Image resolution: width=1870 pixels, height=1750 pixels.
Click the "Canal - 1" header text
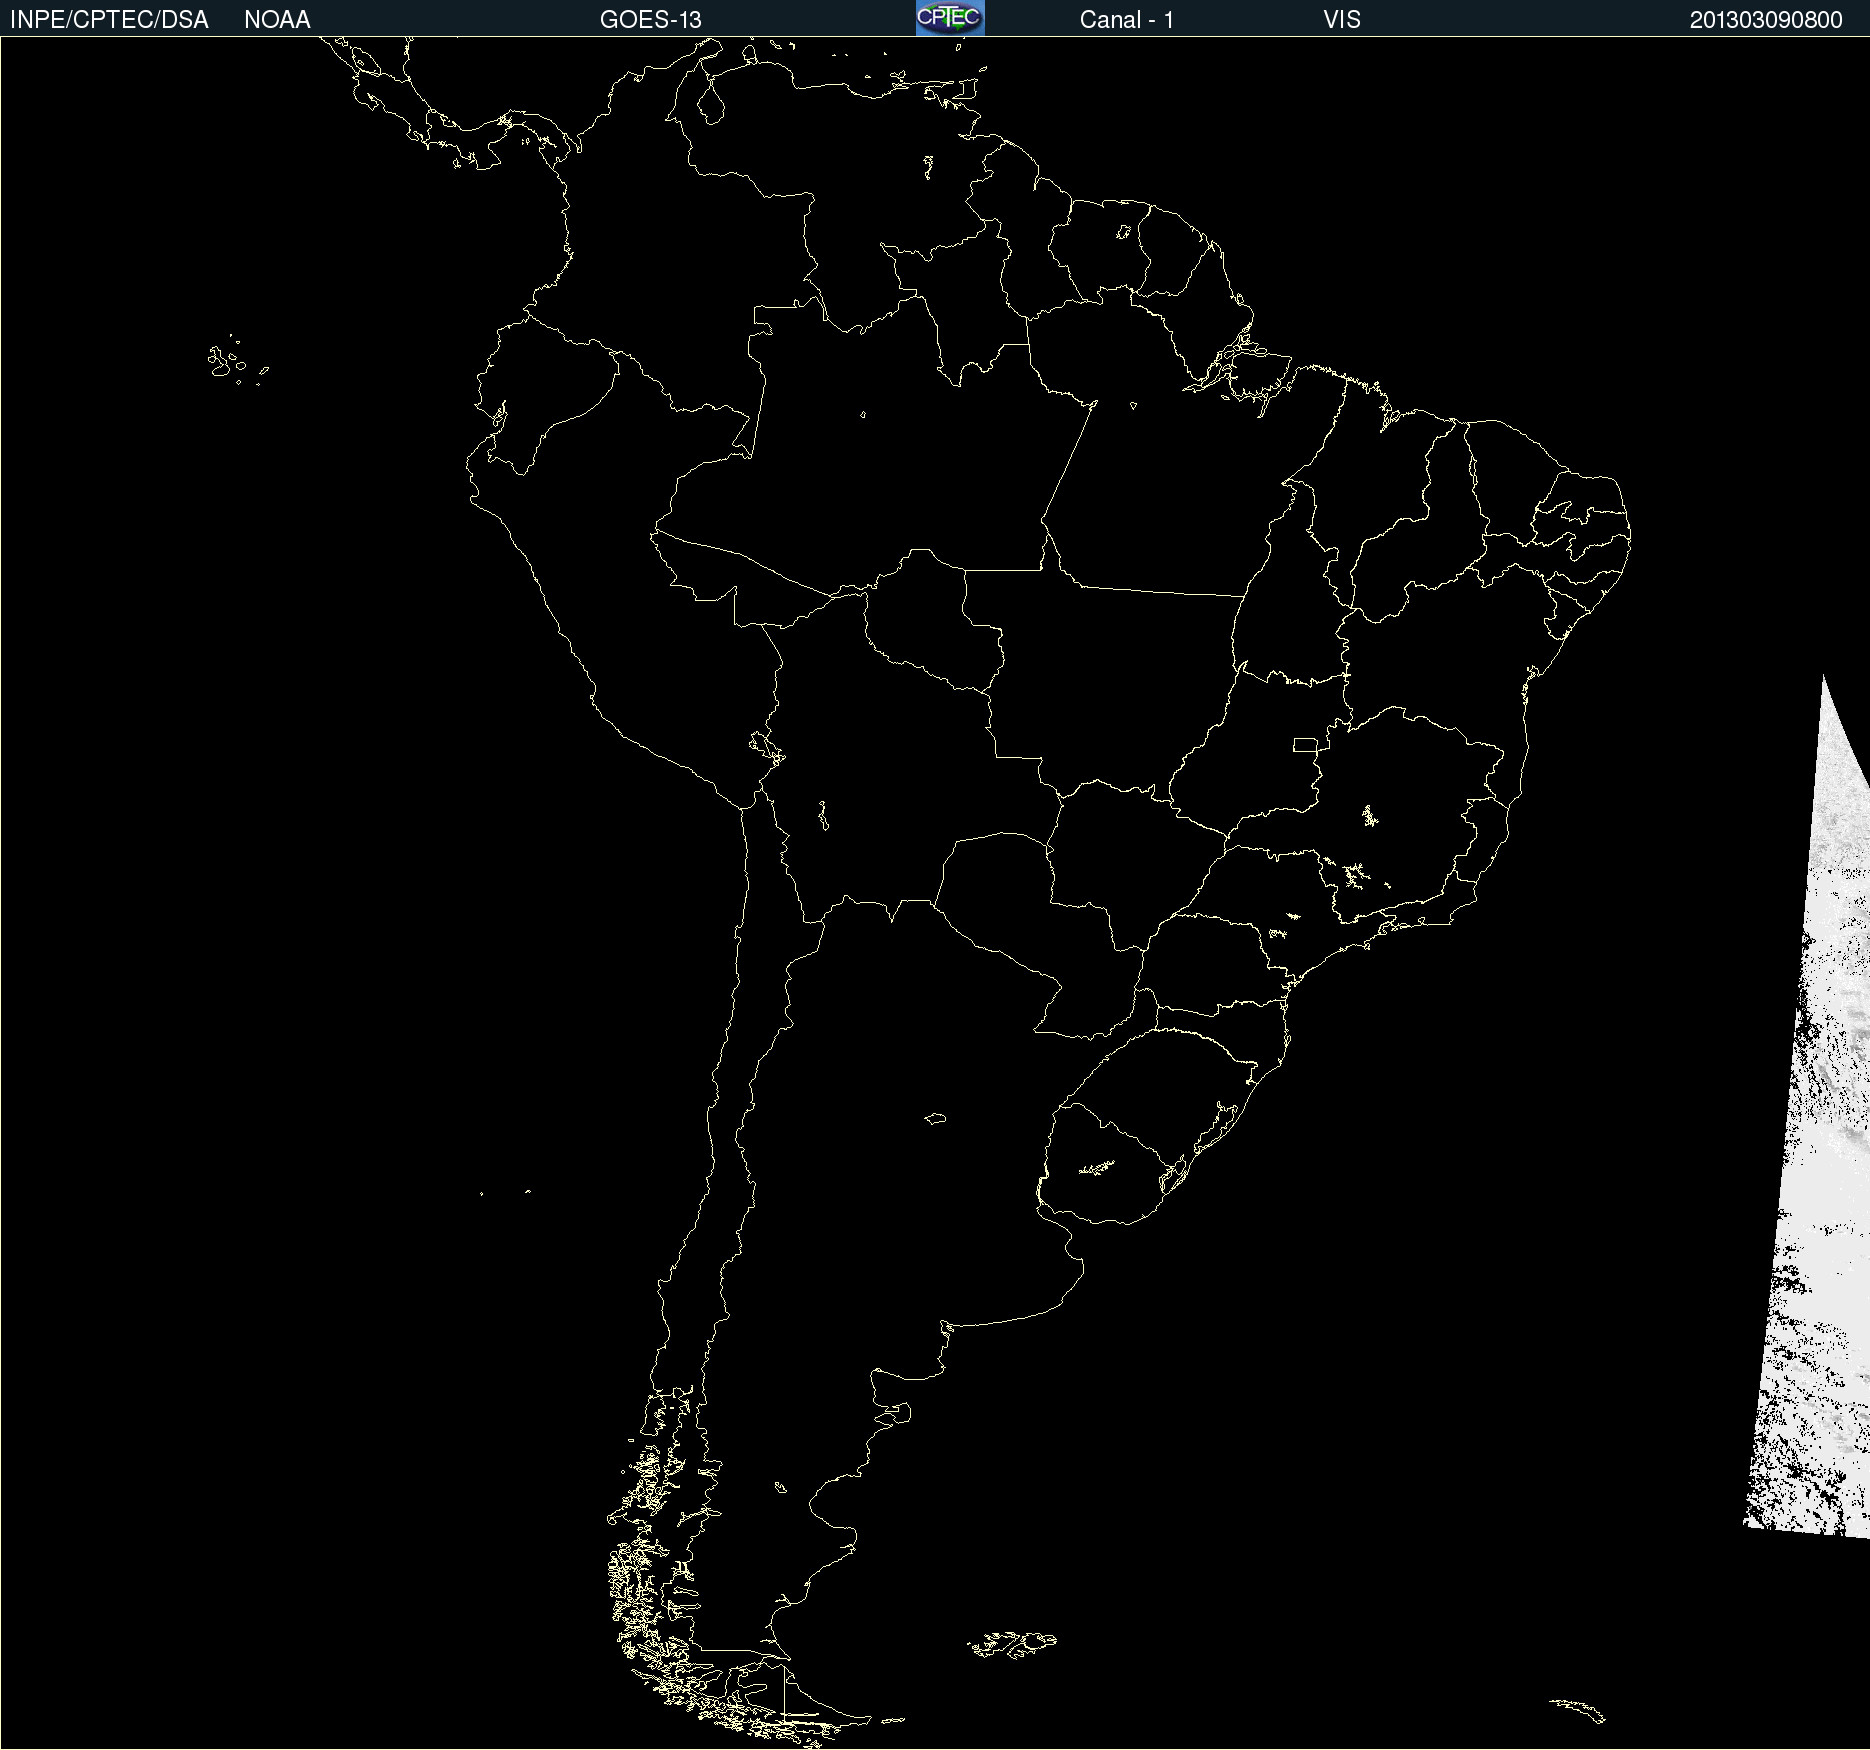pos(1126,20)
